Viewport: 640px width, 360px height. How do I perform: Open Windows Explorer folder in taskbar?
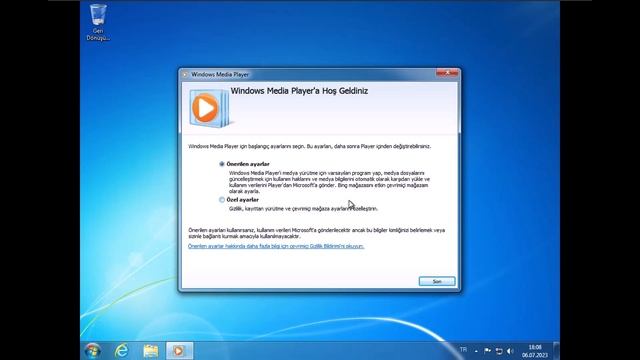[x=151, y=351]
